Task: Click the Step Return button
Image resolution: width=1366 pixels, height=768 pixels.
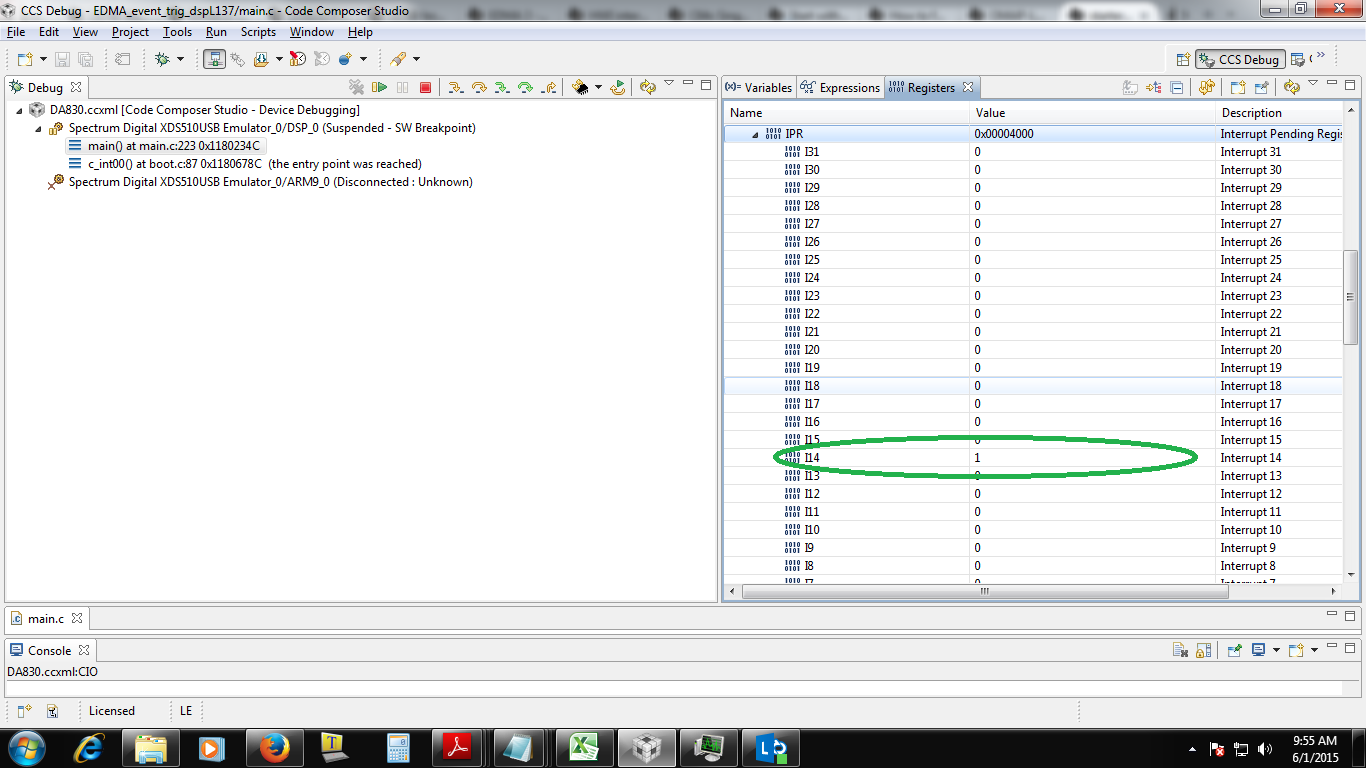Action: tap(549, 87)
